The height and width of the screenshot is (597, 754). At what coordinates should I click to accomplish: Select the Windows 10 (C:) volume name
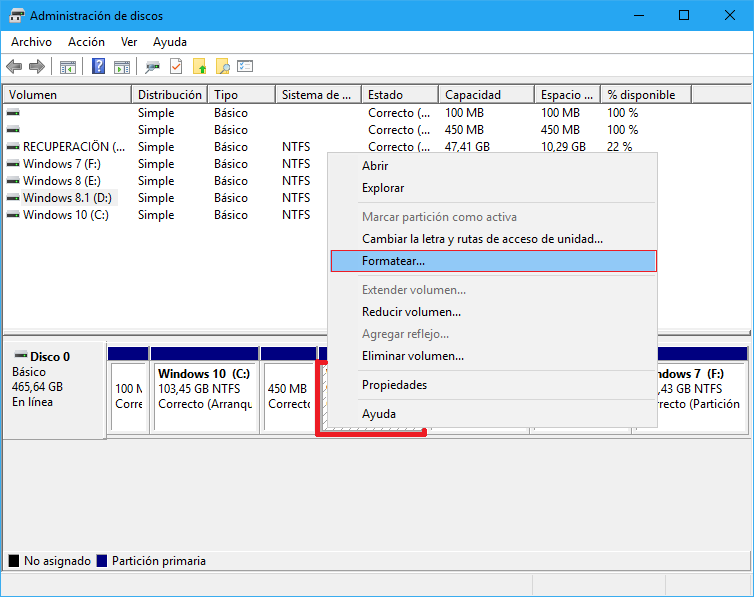(x=66, y=215)
